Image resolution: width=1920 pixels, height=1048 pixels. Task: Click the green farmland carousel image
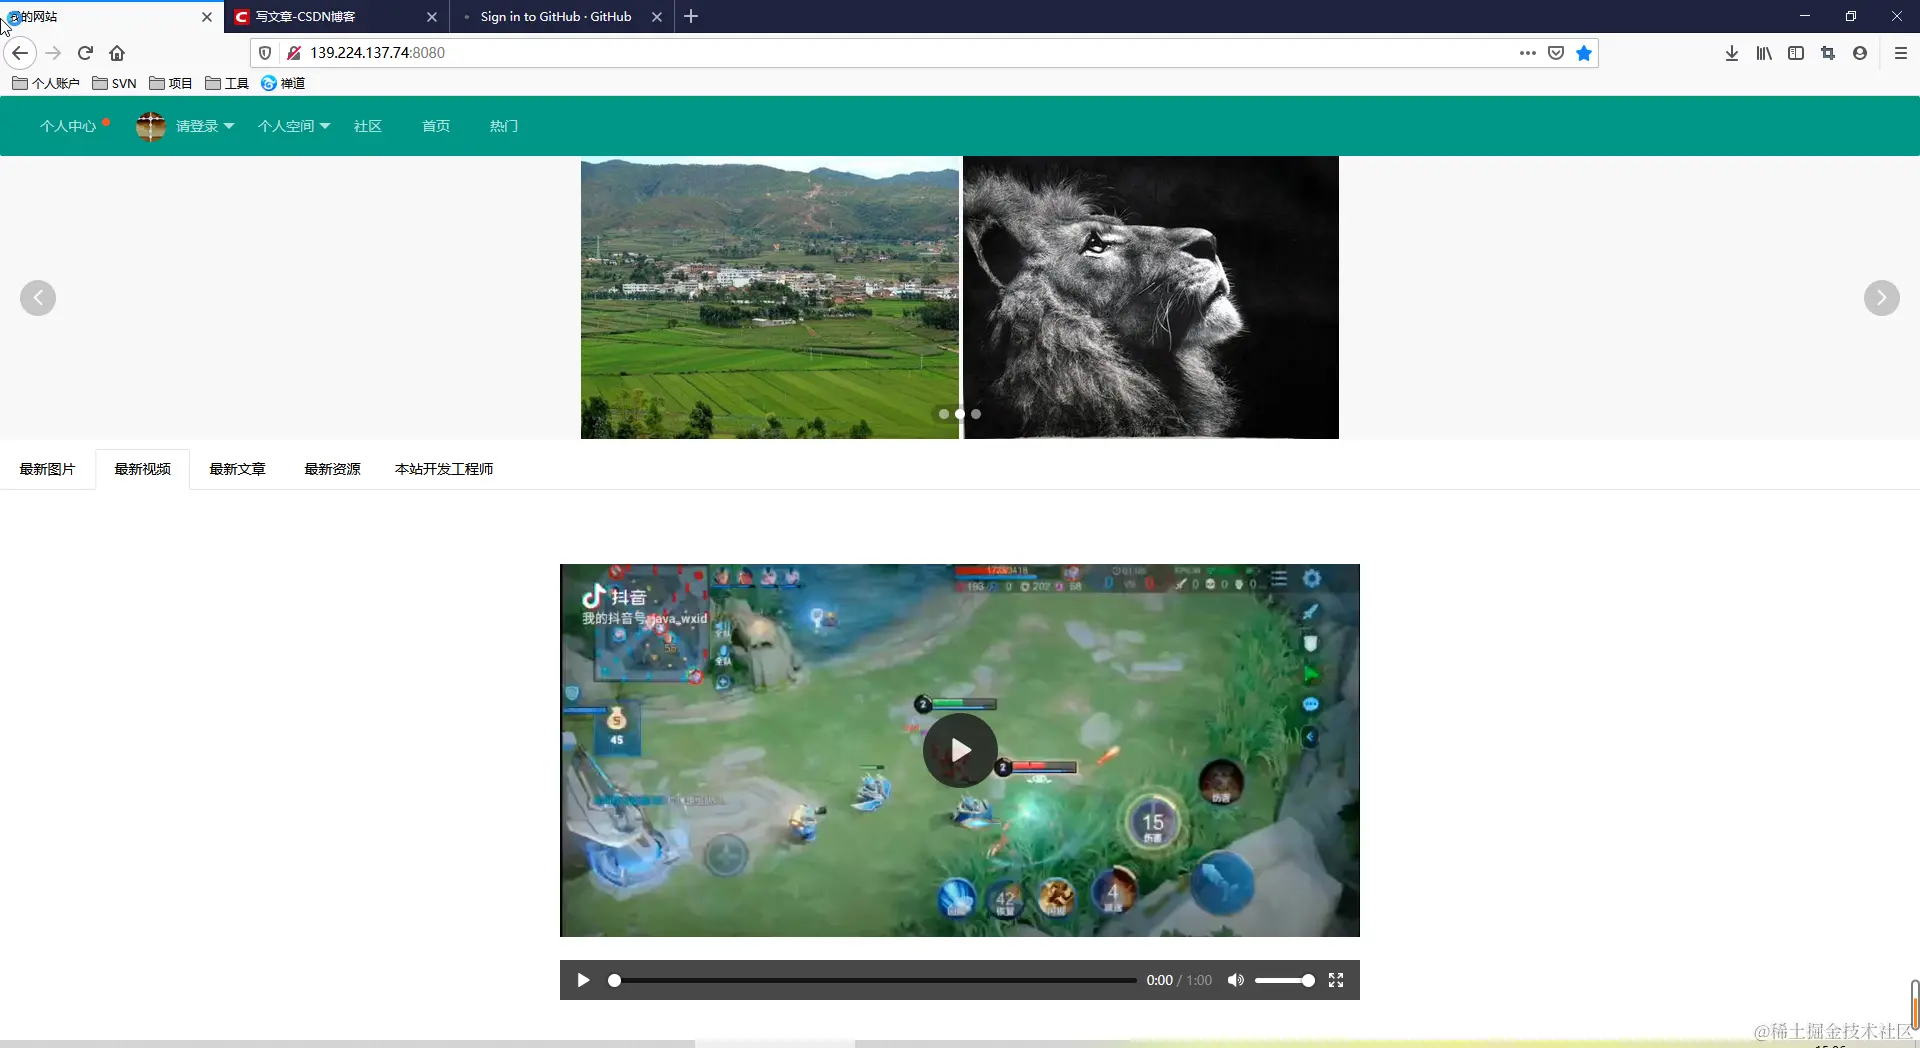pos(770,297)
